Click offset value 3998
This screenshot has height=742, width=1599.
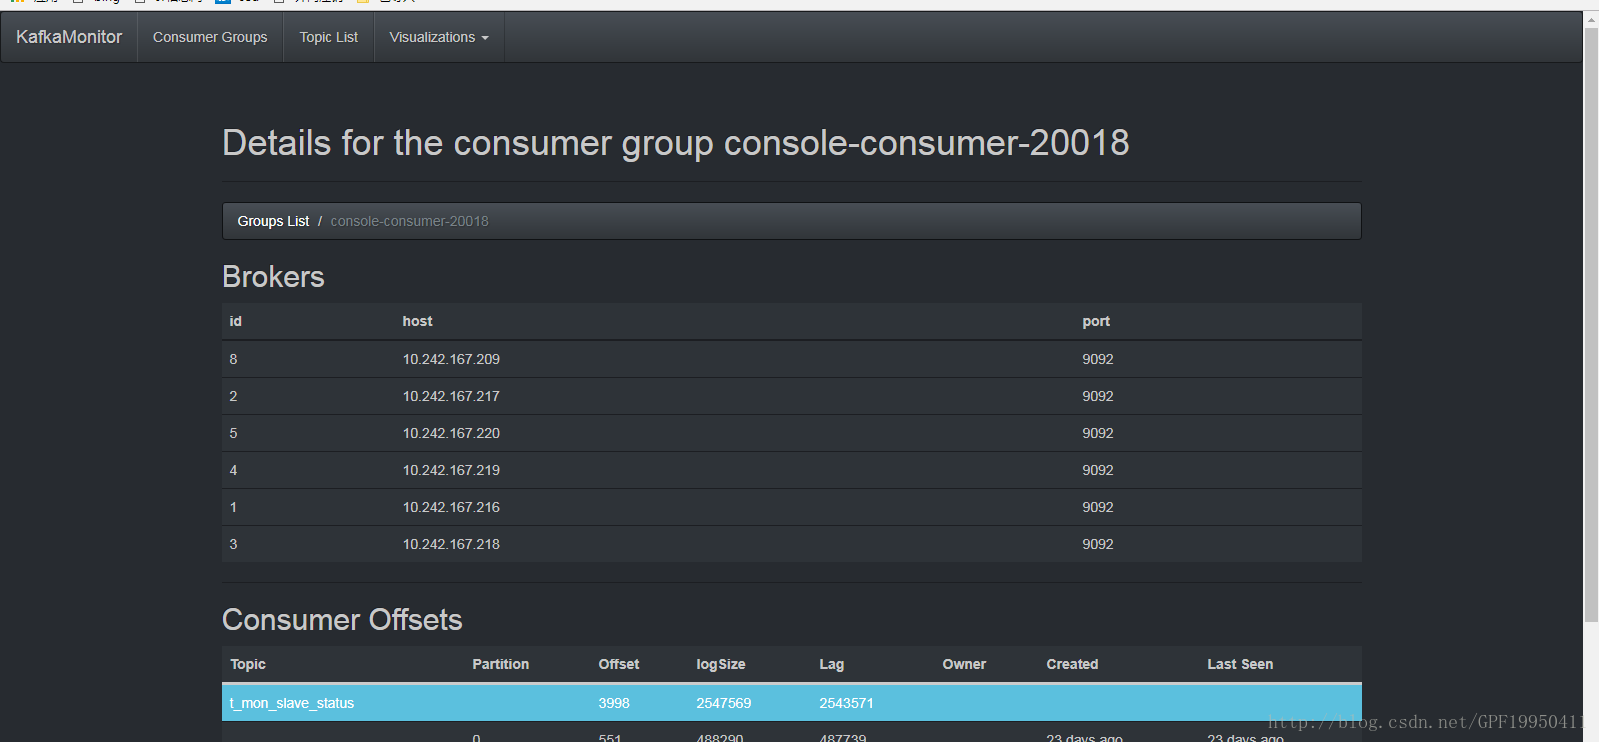coord(614,703)
